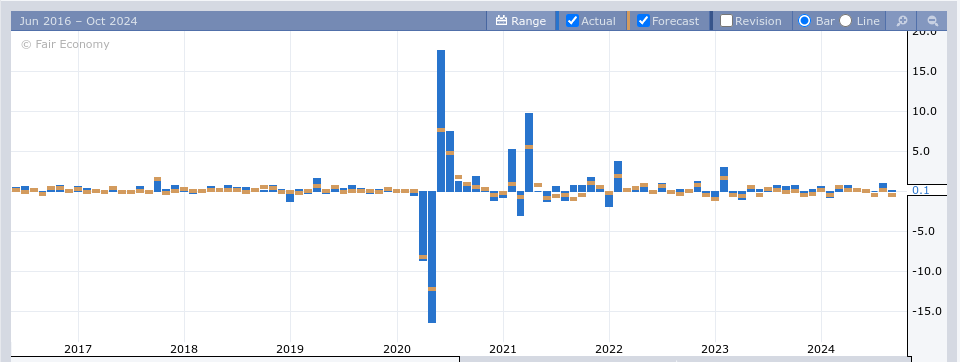
Task: Click the 2019 x-axis year label
Action: coord(290,349)
